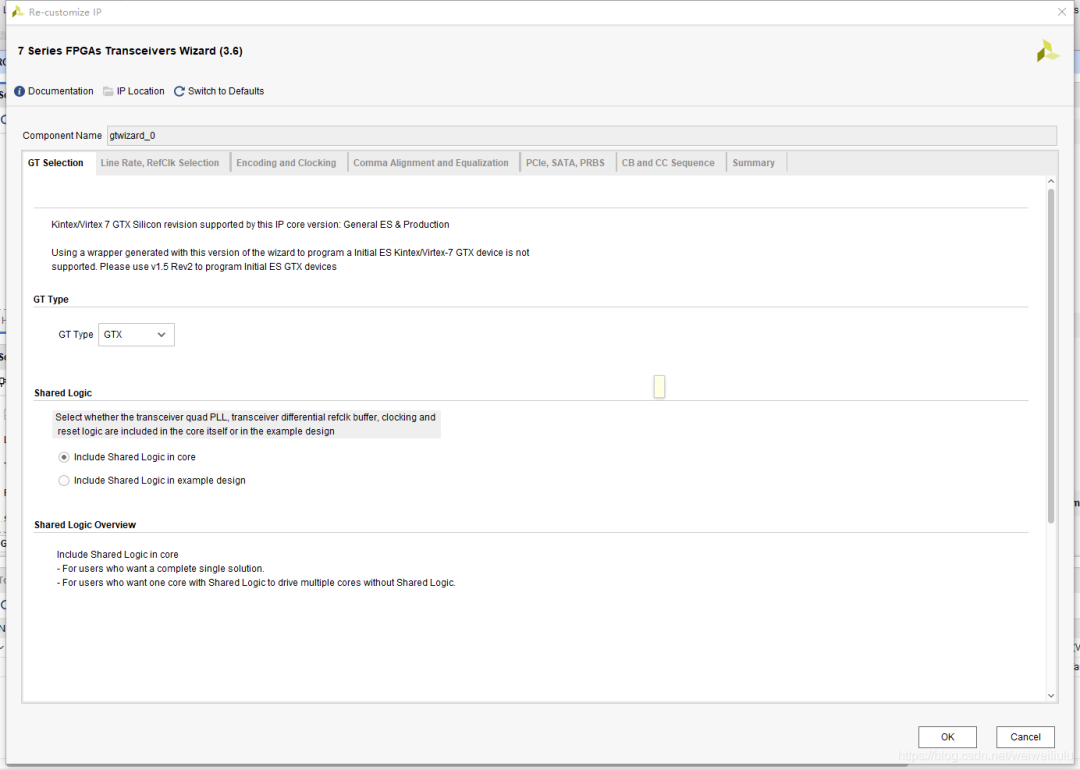Click the scroll up arrow of the panel
Image resolution: width=1080 pixels, height=770 pixels.
[x=1051, y=181]
